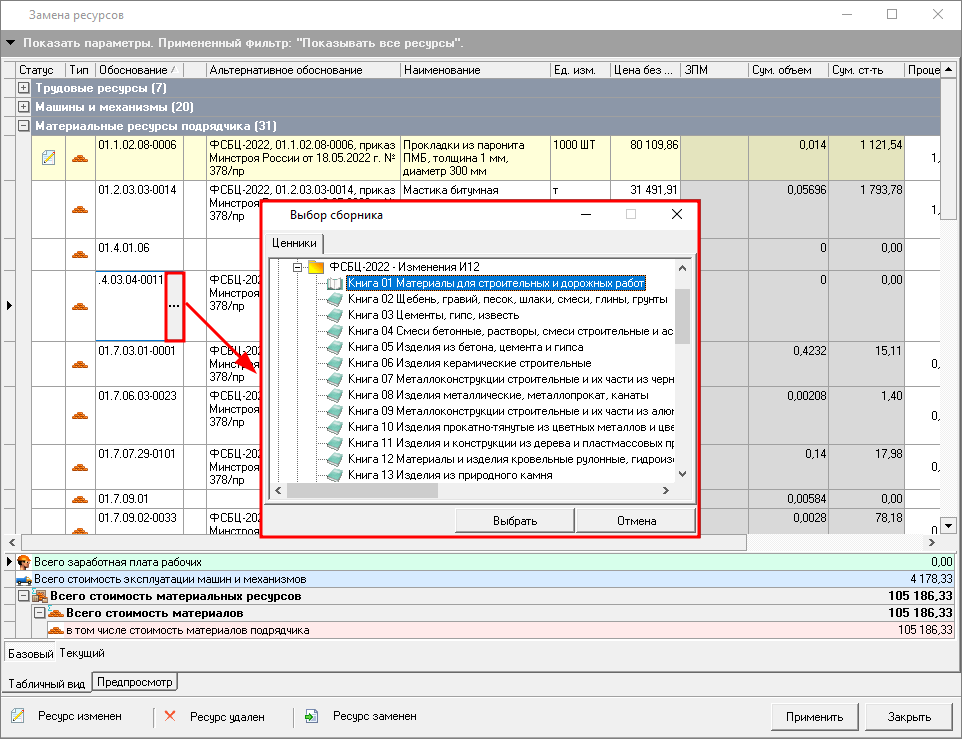
Task: Click the brick icon for resource 01.2.03.03-0014
Action: point(80,210)
